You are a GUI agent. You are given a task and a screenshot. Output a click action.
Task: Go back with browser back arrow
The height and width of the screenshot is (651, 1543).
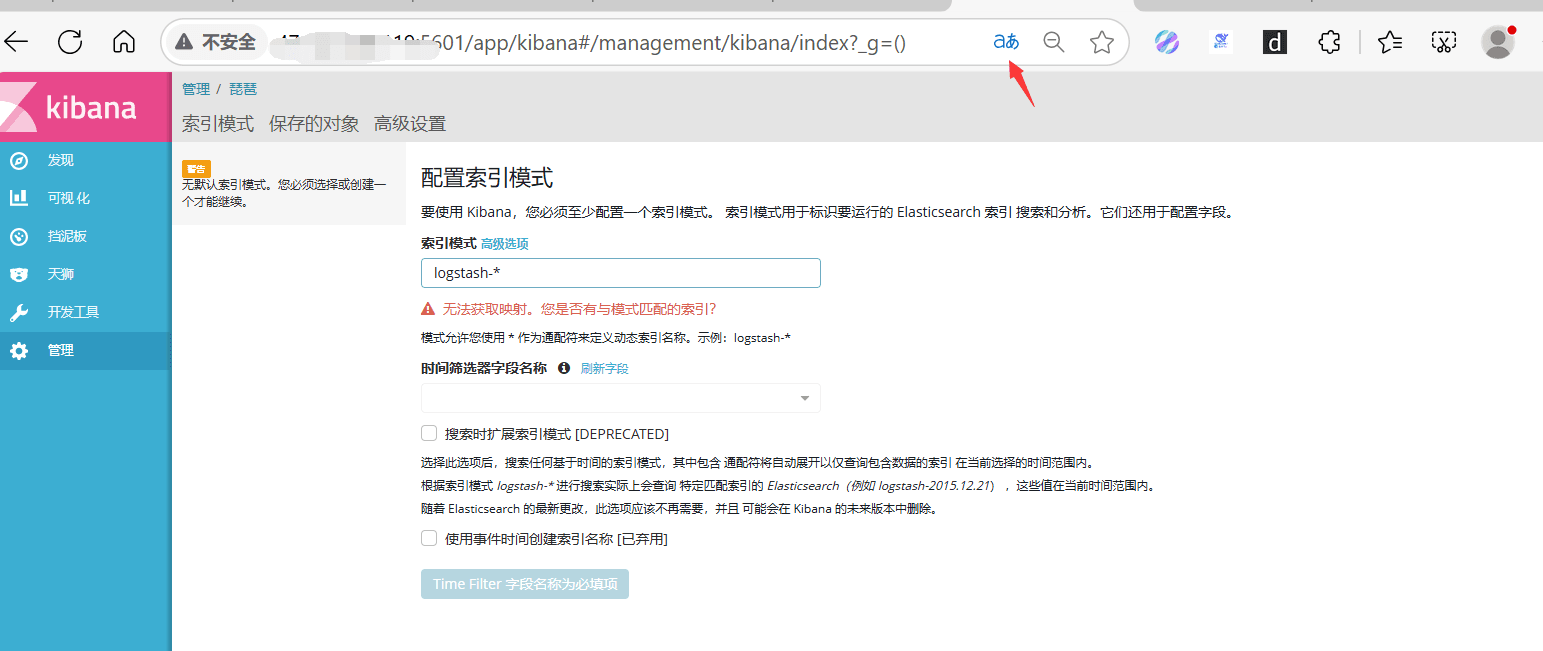17,42
